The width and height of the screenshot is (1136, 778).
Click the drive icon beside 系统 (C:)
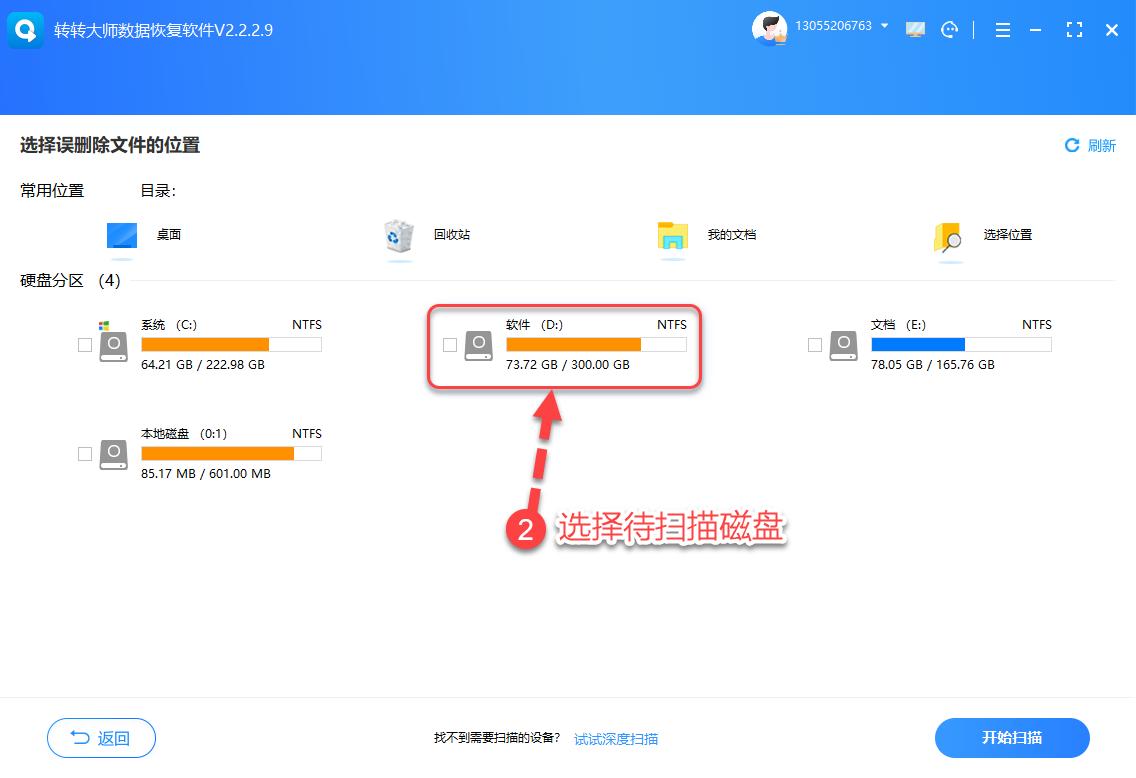coord(113,344)
